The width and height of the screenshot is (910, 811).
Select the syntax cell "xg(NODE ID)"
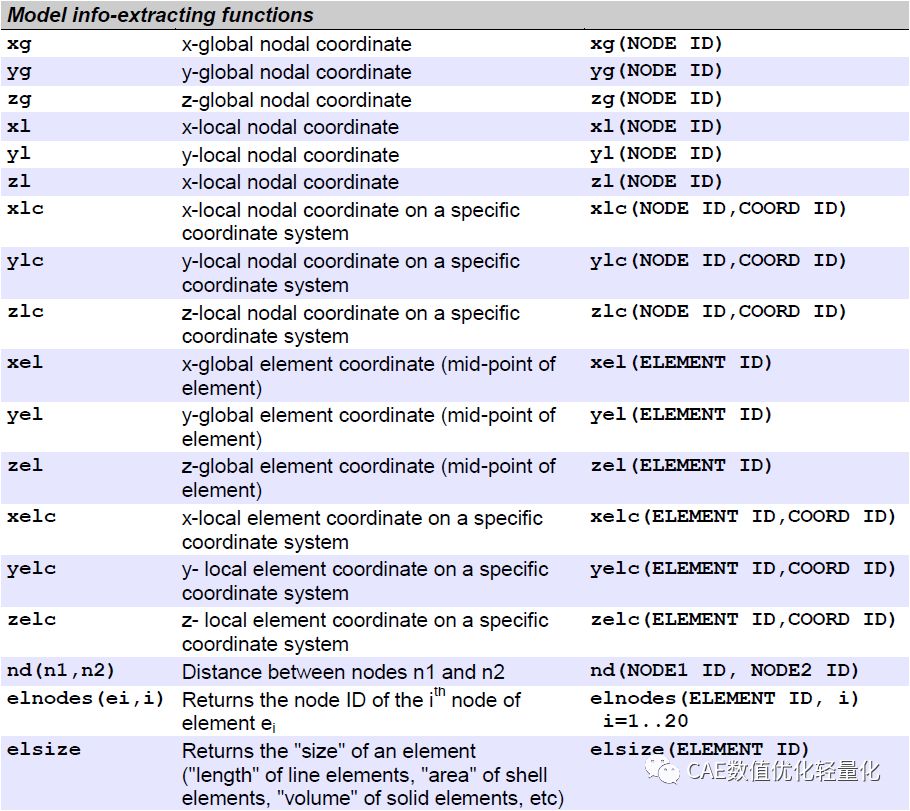pos(656,44)
